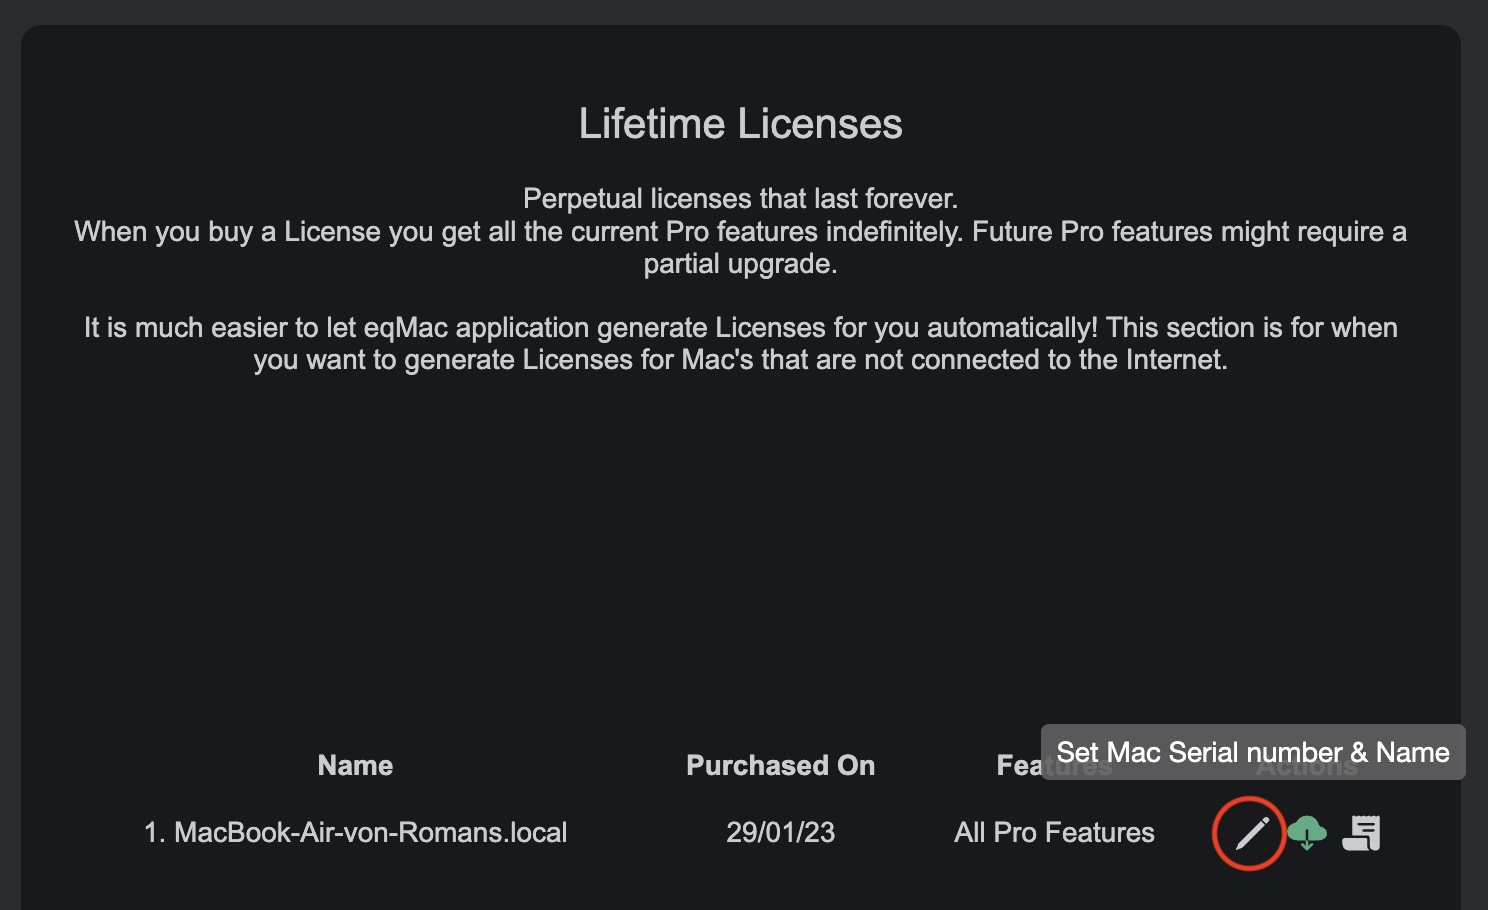
Task: Click the Purchased On column header
Action: (780, 765)
